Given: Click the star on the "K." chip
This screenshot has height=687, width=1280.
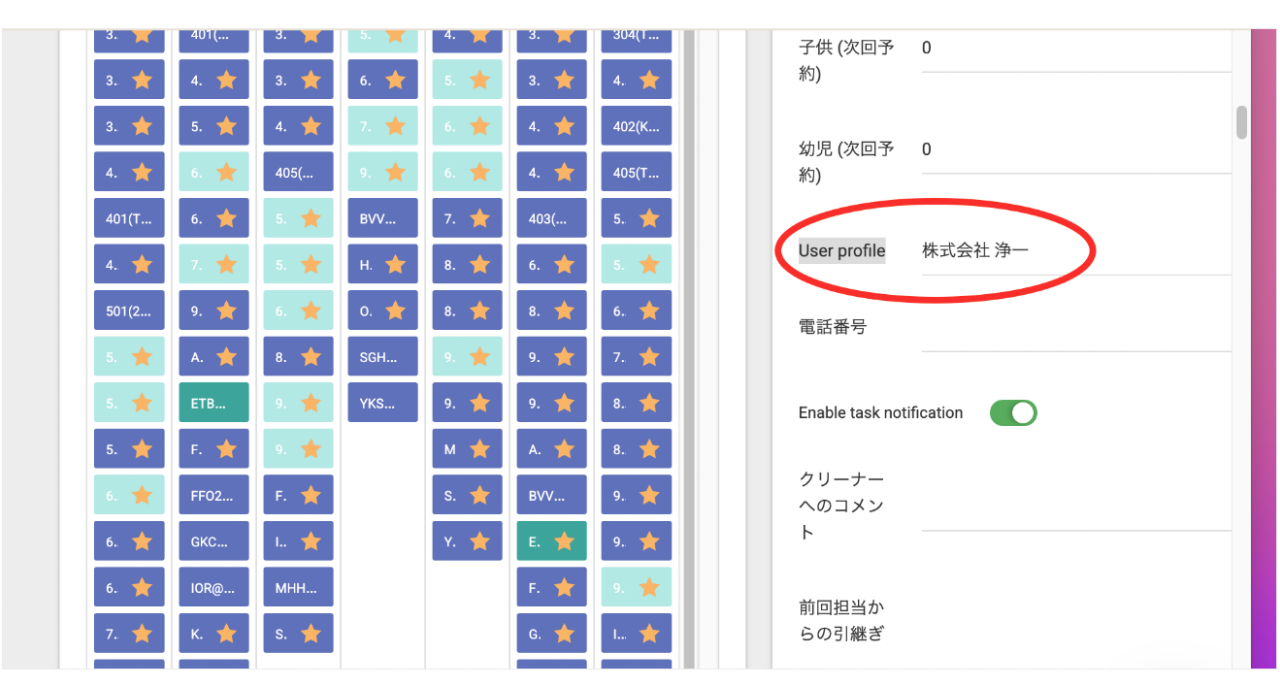Looking at the screenshot, I should pyautogui.click(x=226, y=634).
